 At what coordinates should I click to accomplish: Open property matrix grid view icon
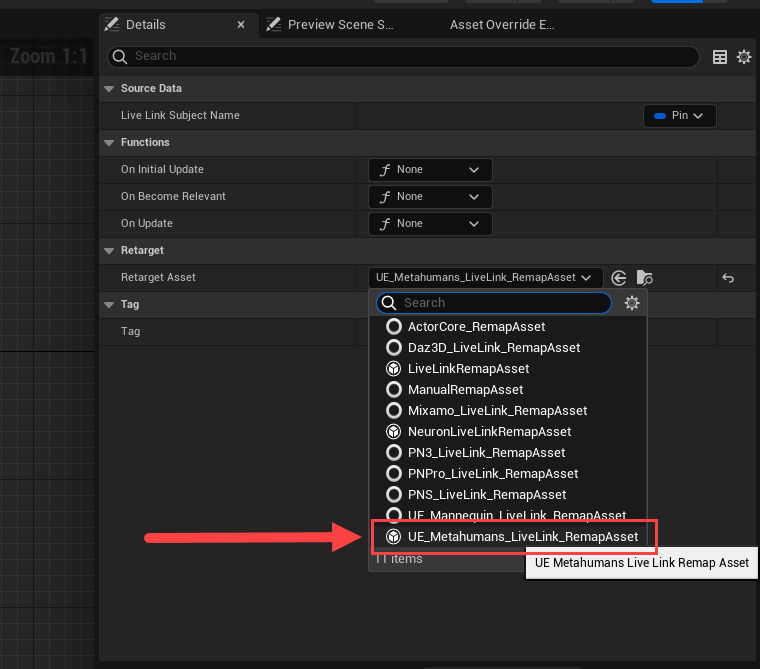(x=720, y=57)
